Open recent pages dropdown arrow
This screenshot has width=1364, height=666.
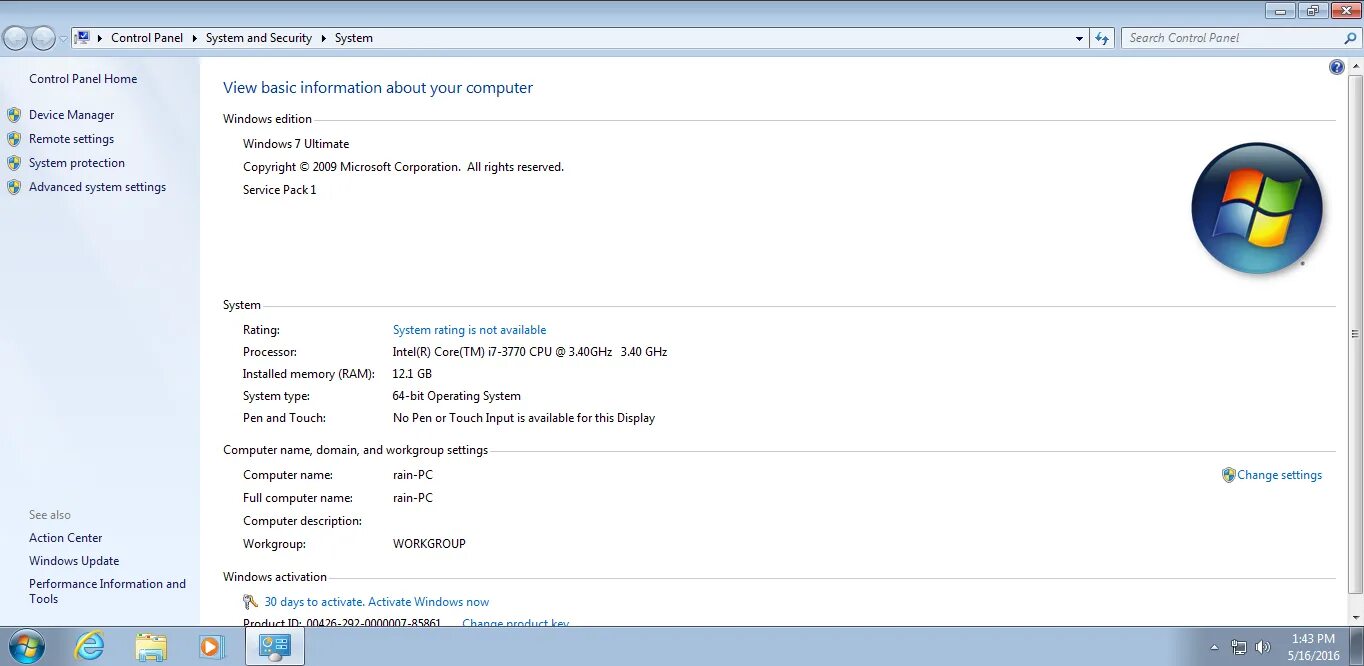pos(63,39)
